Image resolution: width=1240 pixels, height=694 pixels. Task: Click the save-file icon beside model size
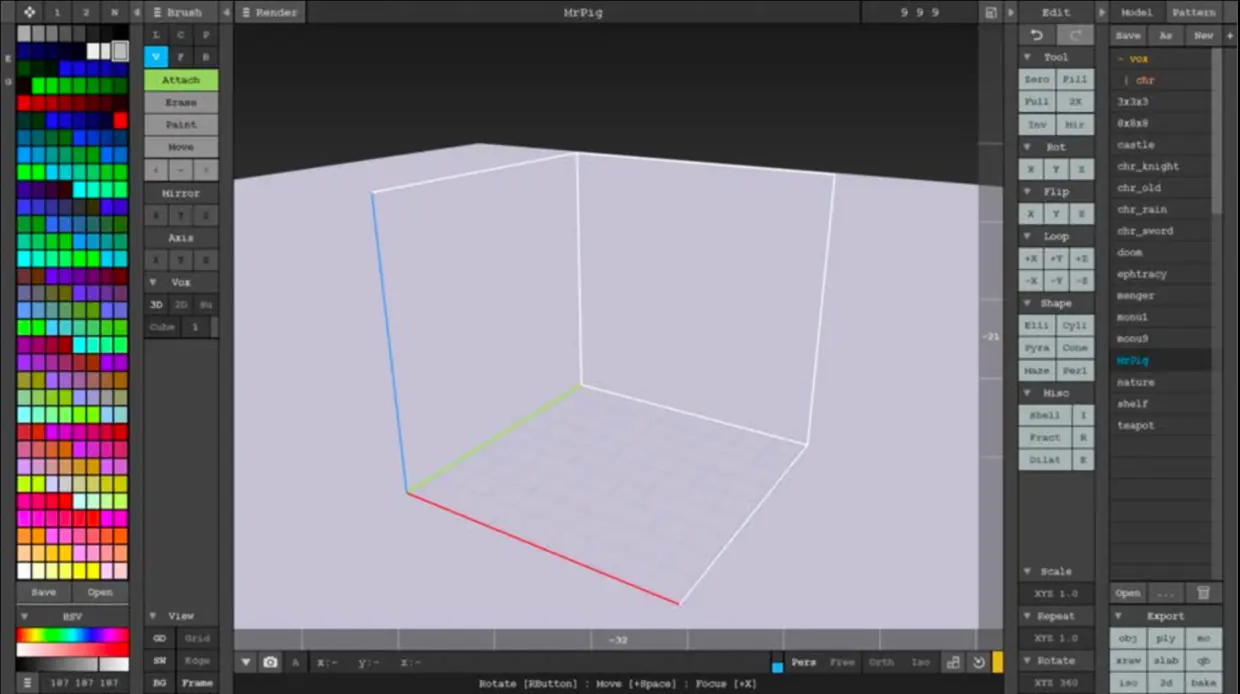[x=991, y=12]
